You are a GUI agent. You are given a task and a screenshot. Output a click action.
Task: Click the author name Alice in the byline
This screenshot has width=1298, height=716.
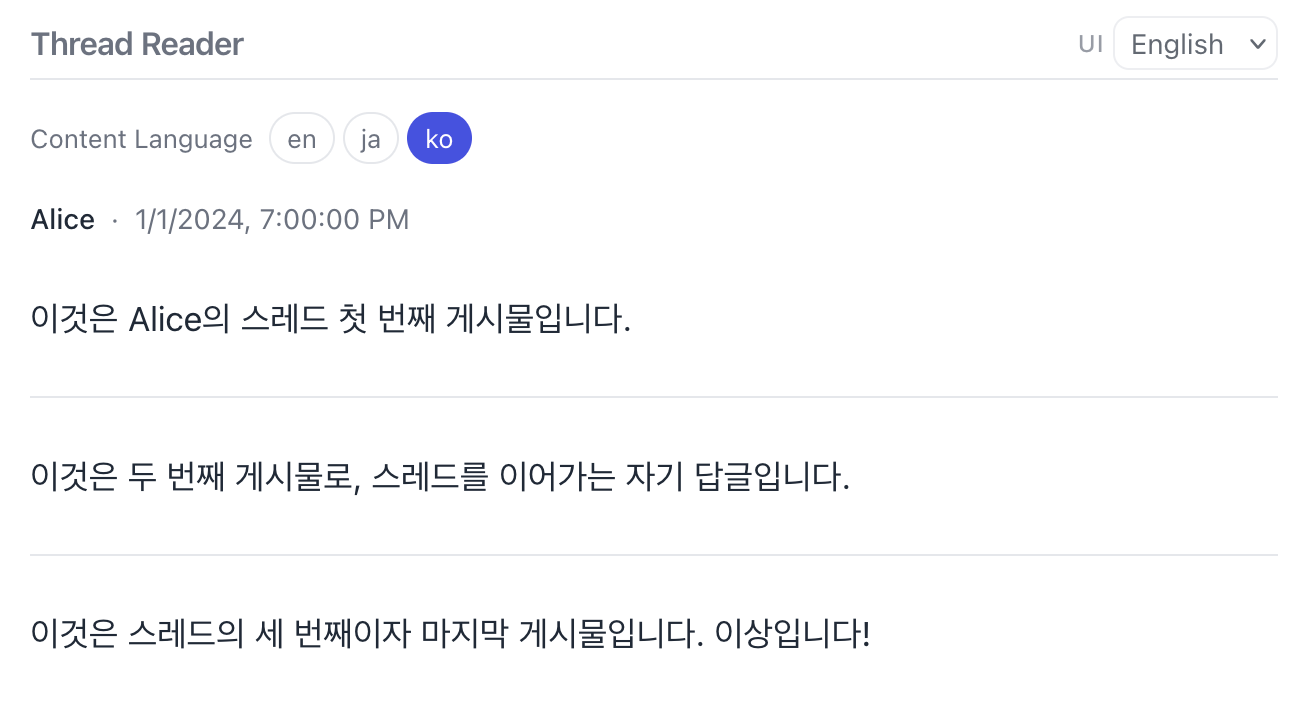click(x=63, y=220)
